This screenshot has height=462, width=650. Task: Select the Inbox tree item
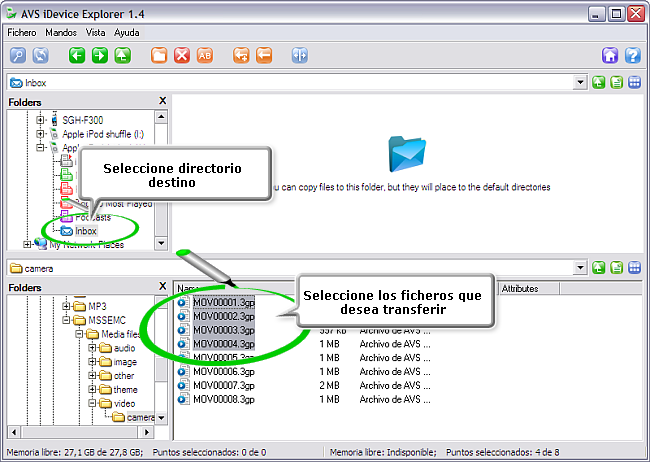pos(86,231)
